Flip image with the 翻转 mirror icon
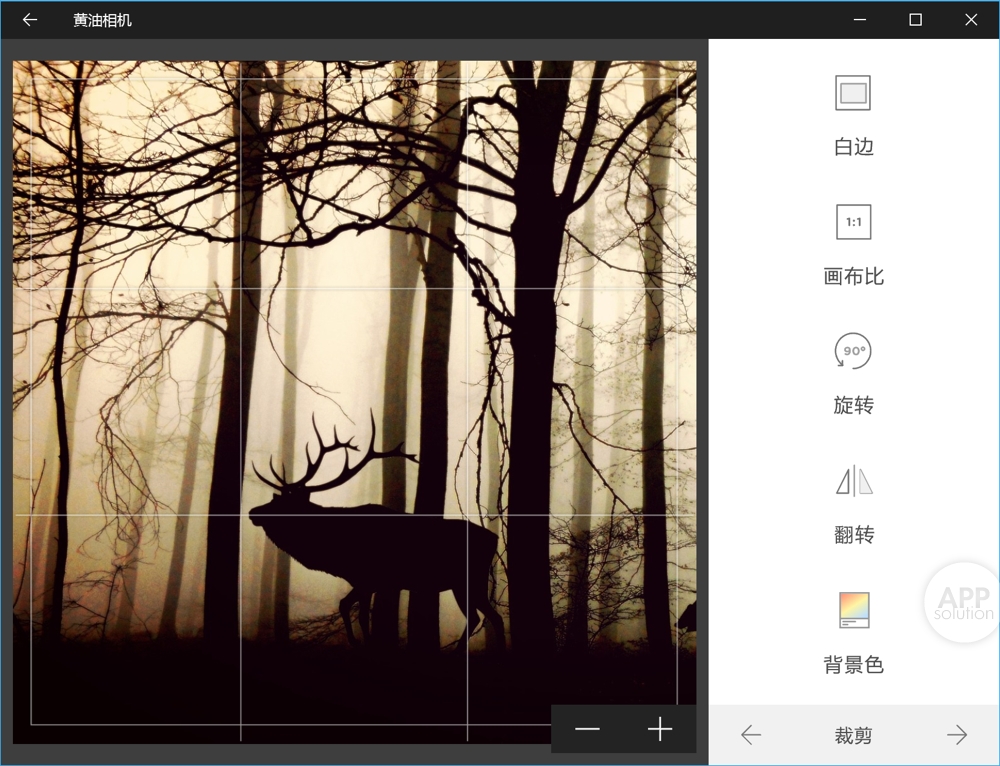The image size is (1000, 766). coord(854,481)
